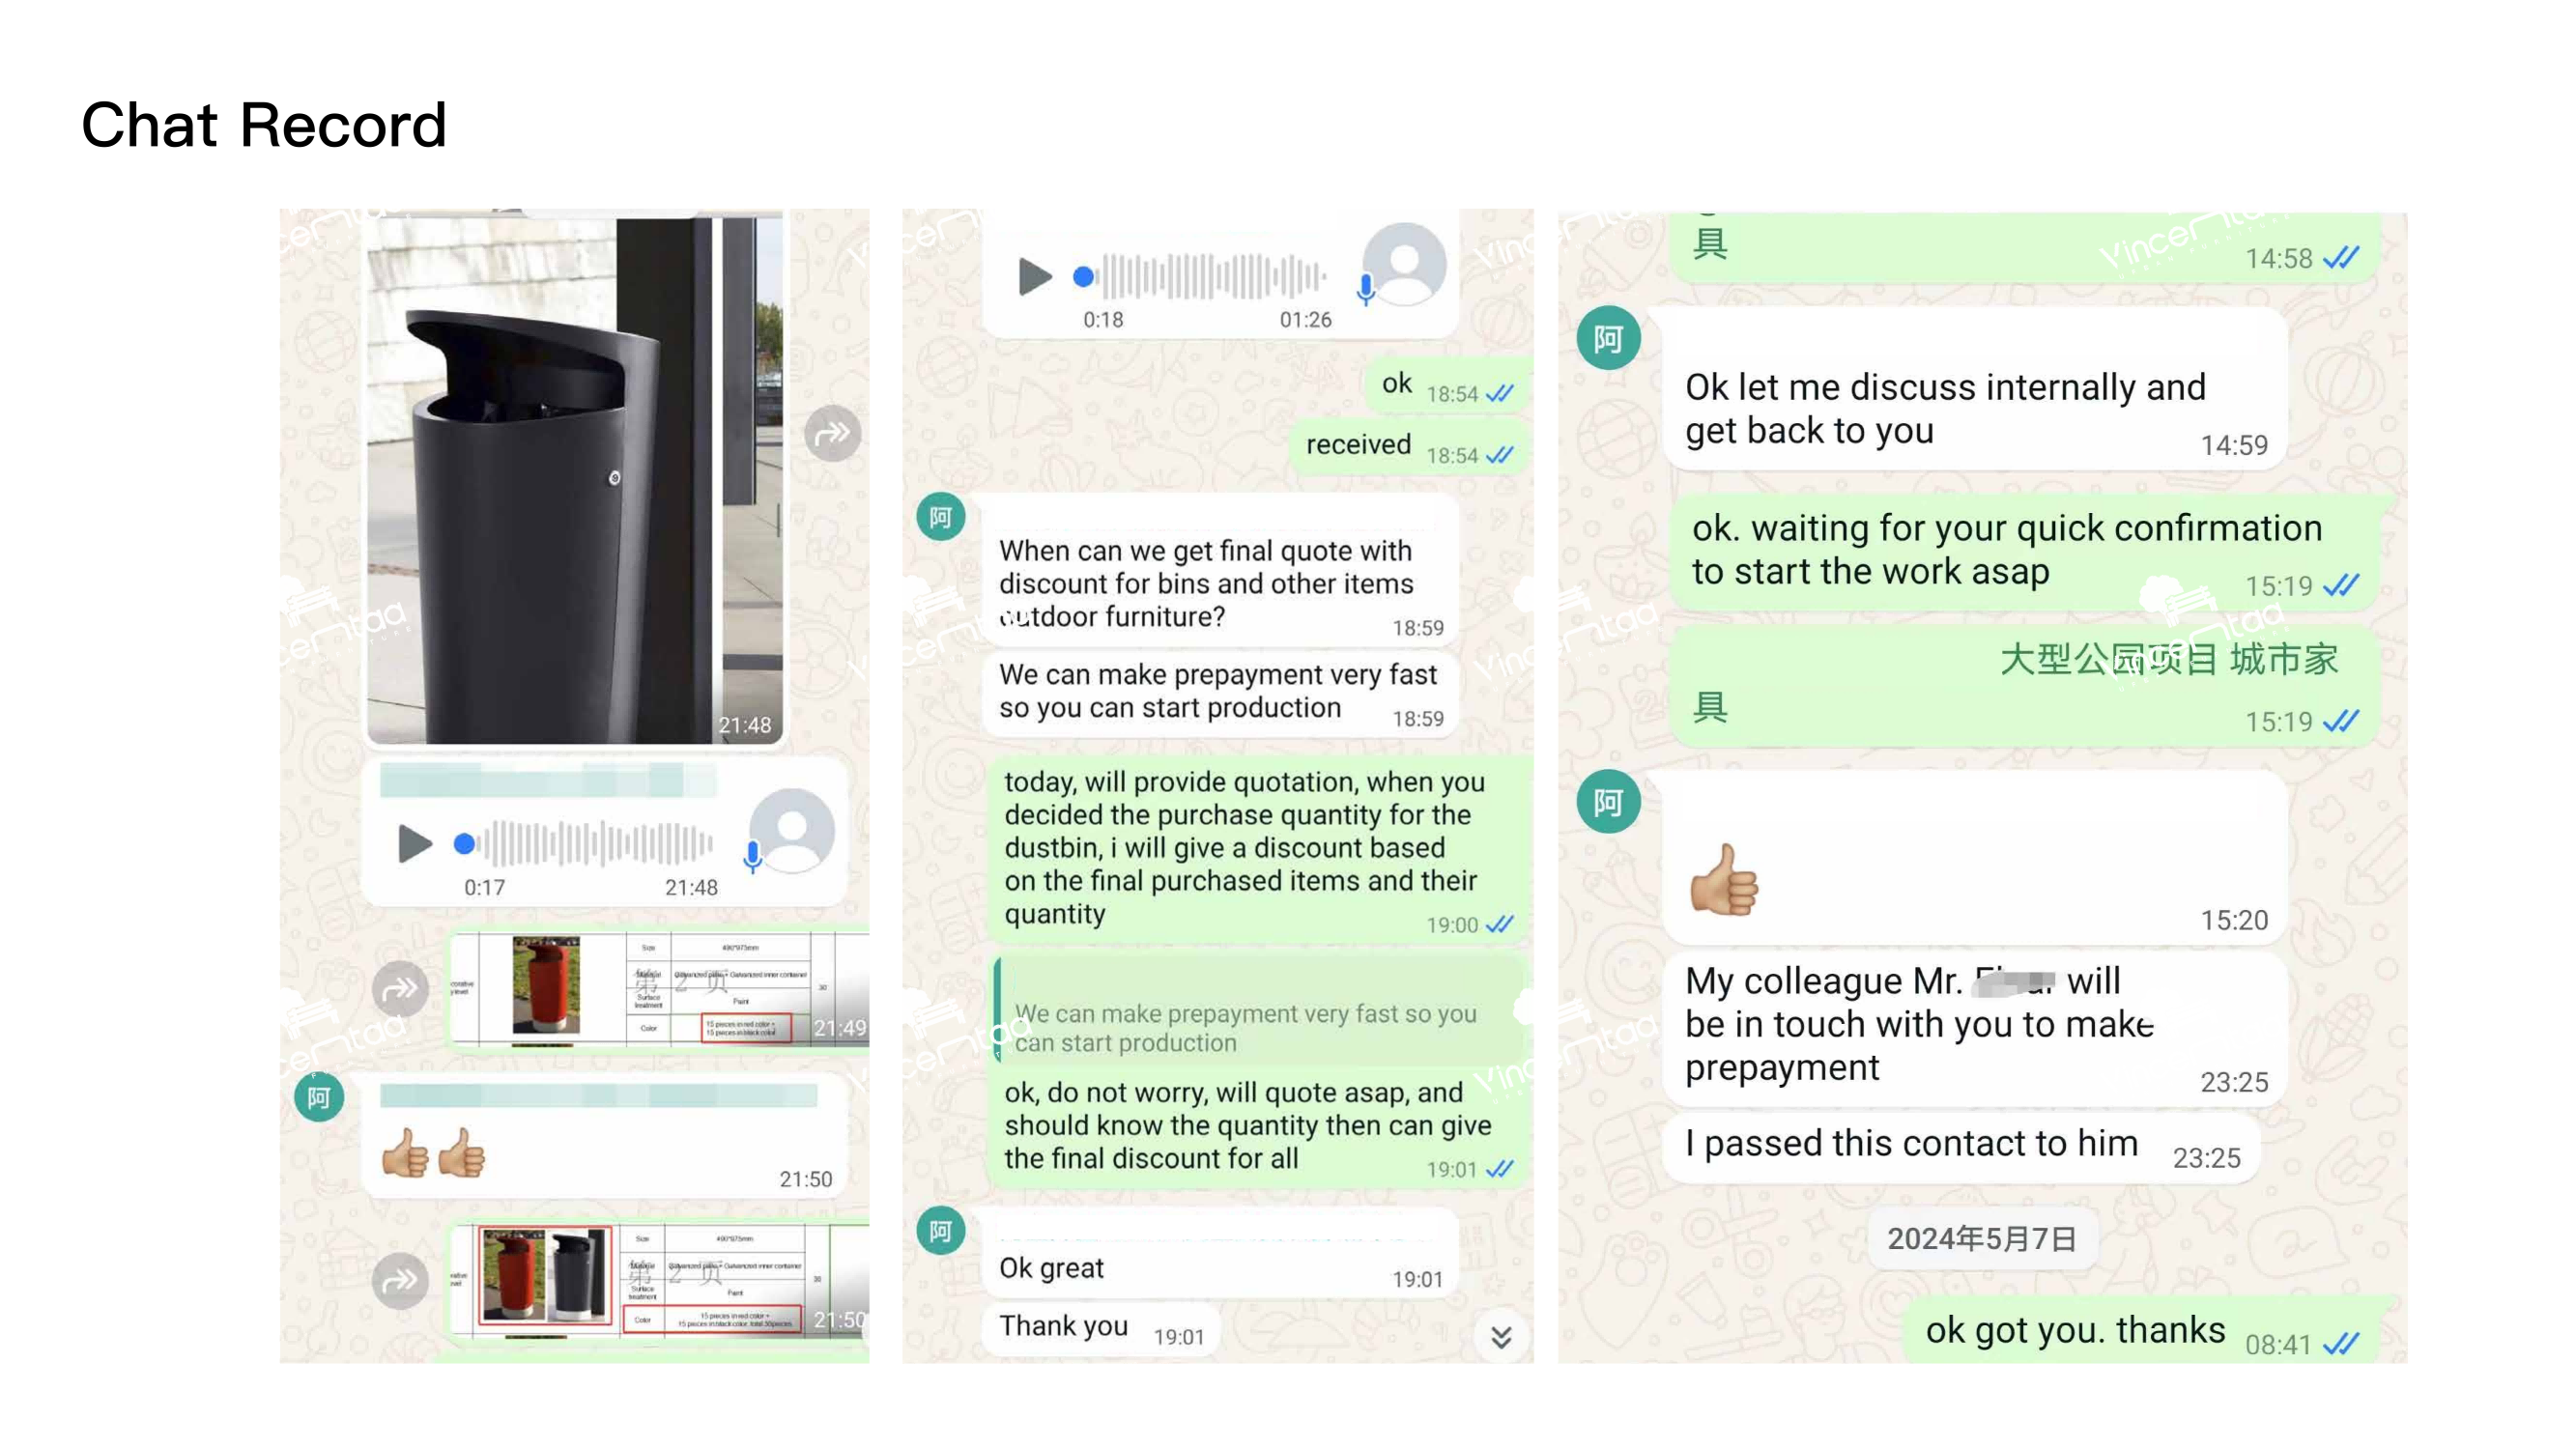Tap the sender profile picture on 0:17 voice note
This screenshot has width=2576, height=1449.
(x=792, y=830)
